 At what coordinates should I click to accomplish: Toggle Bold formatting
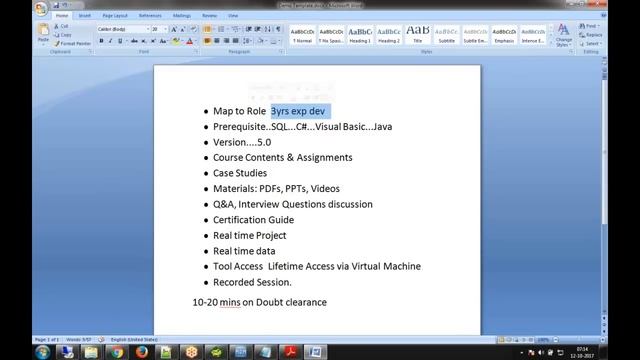[x=101, y=41]
